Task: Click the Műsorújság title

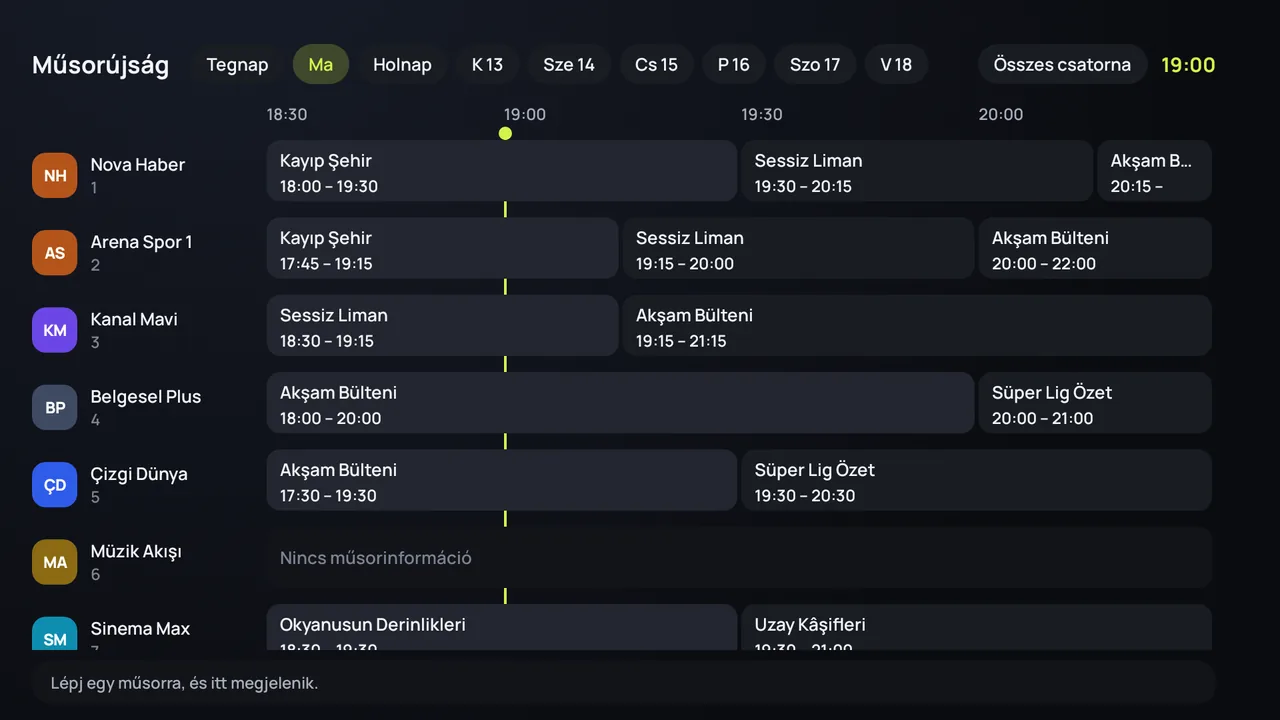Action: 101,65
